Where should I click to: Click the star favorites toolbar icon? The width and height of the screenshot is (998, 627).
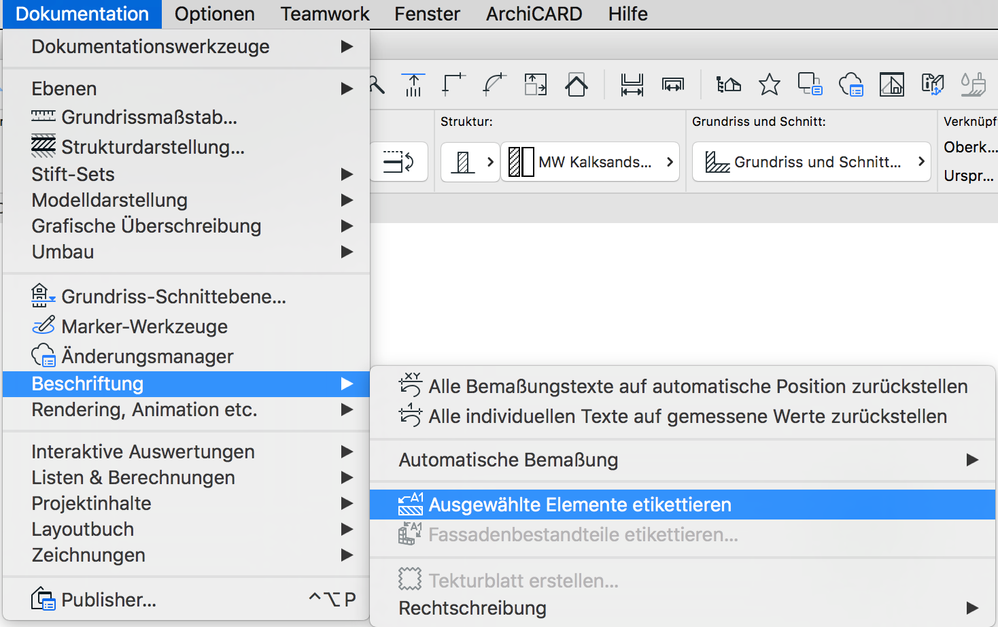(770, 85)
